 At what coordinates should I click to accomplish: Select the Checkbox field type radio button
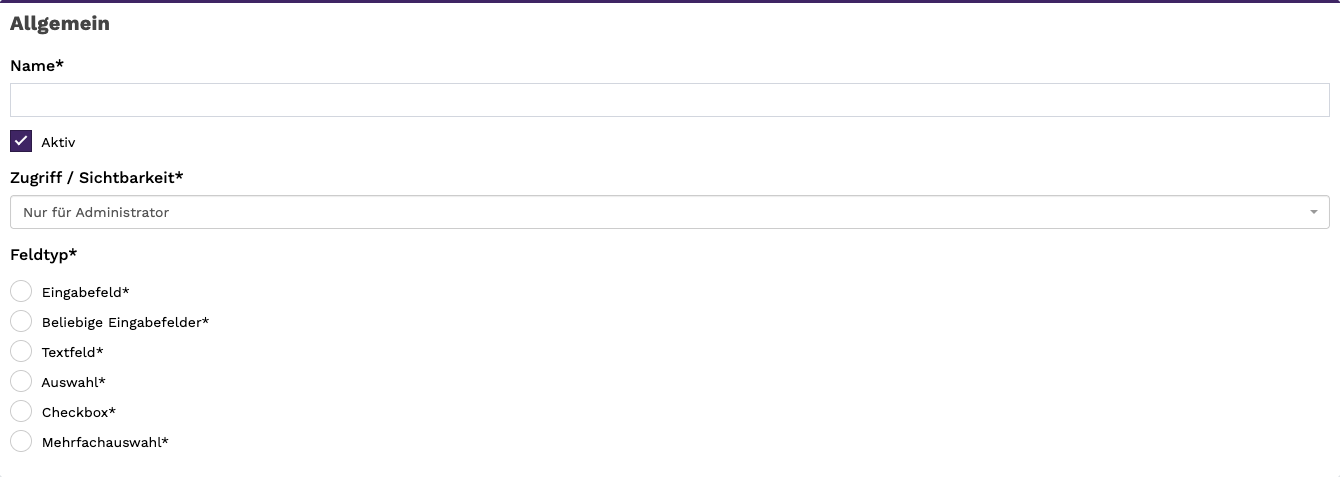(x=21, y=411)
